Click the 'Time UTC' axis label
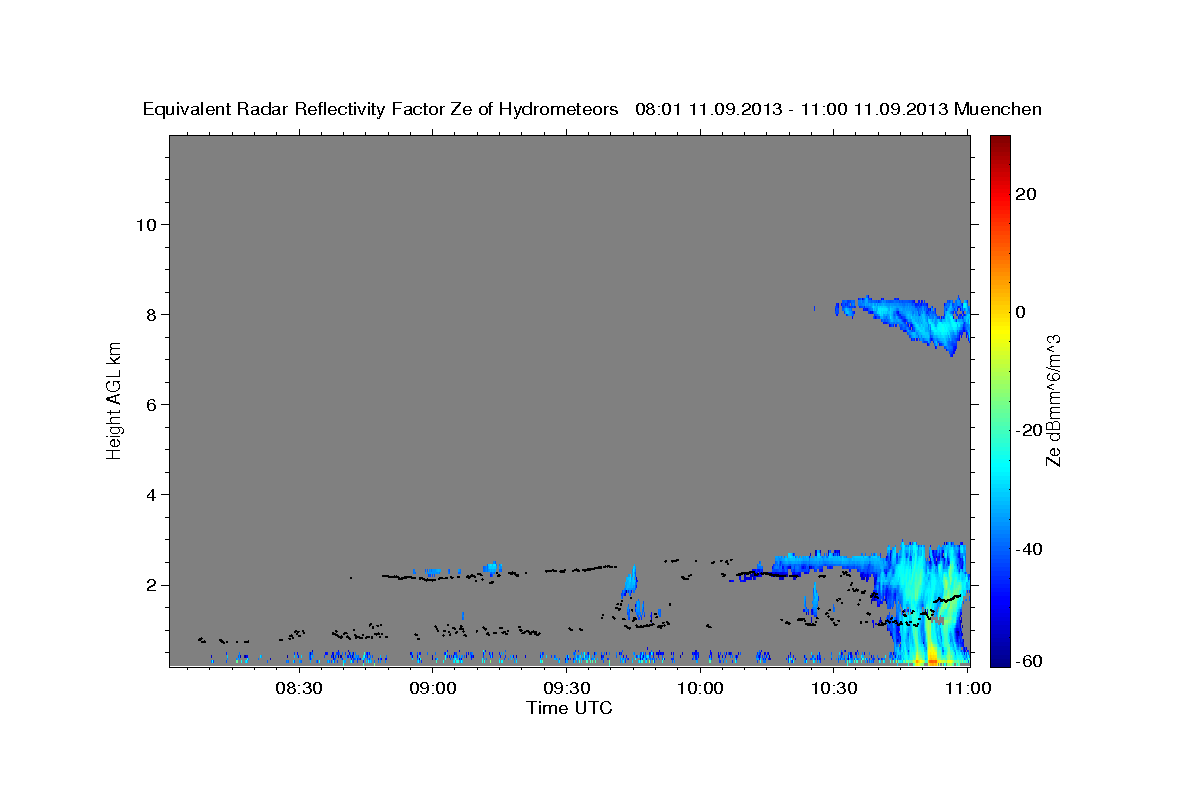This screenshot has width=1200, height=800. 569,708
